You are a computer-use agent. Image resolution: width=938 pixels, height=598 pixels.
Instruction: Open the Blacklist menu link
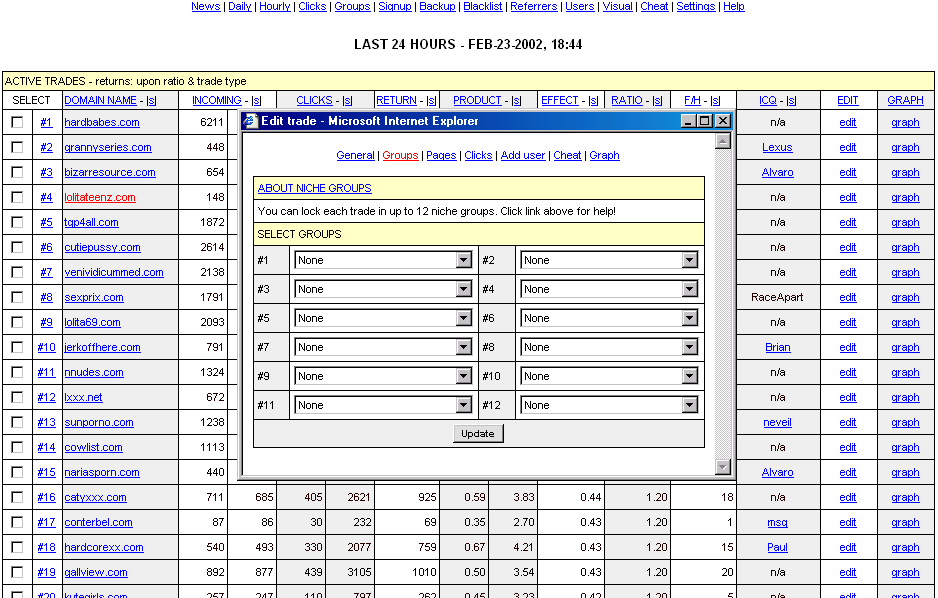coord(483,7)
